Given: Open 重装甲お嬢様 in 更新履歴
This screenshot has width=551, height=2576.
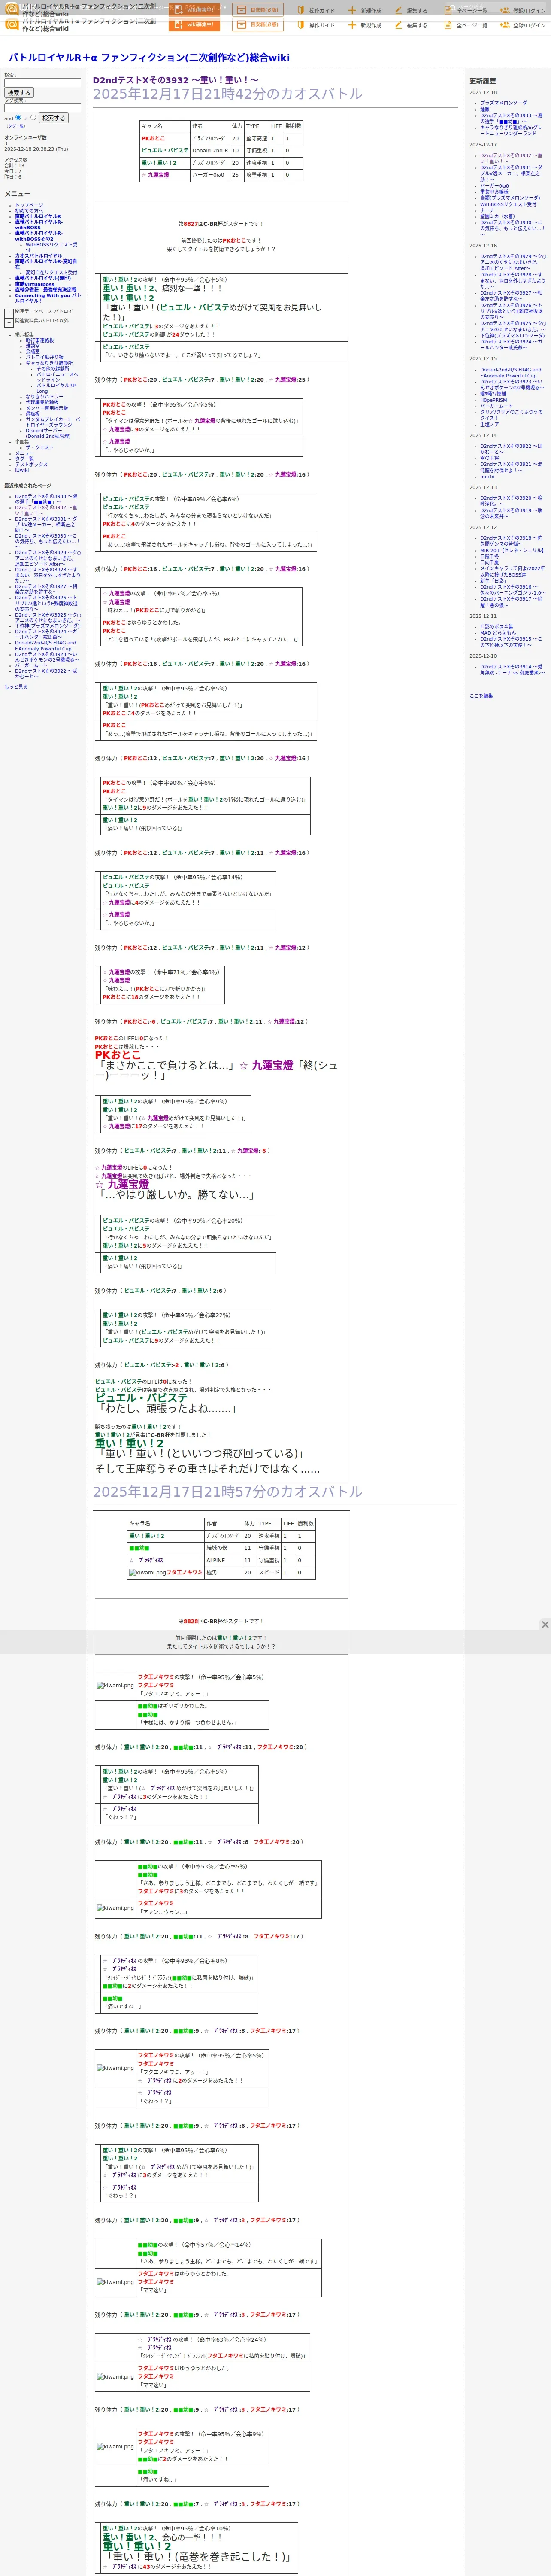Looking at the screenshot, I should point(494,192).
